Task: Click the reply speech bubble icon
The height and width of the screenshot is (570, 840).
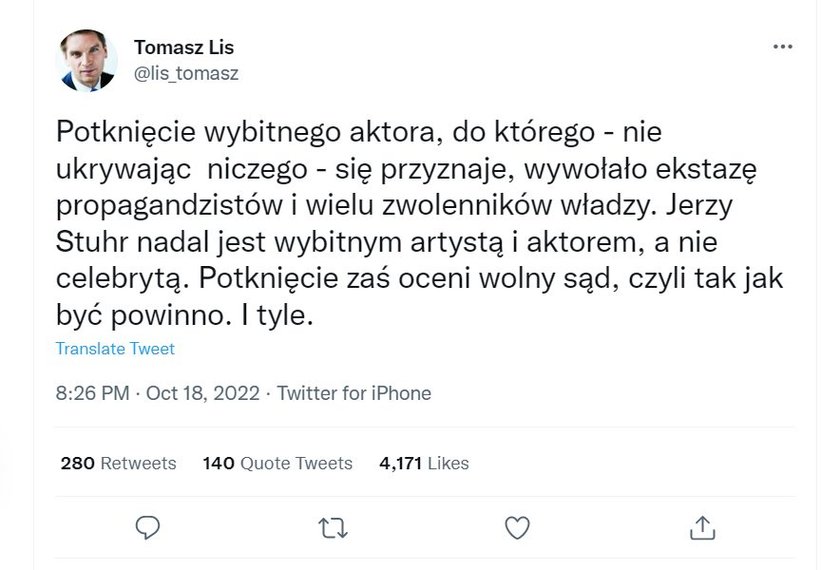Action: (x=147, y=528)
